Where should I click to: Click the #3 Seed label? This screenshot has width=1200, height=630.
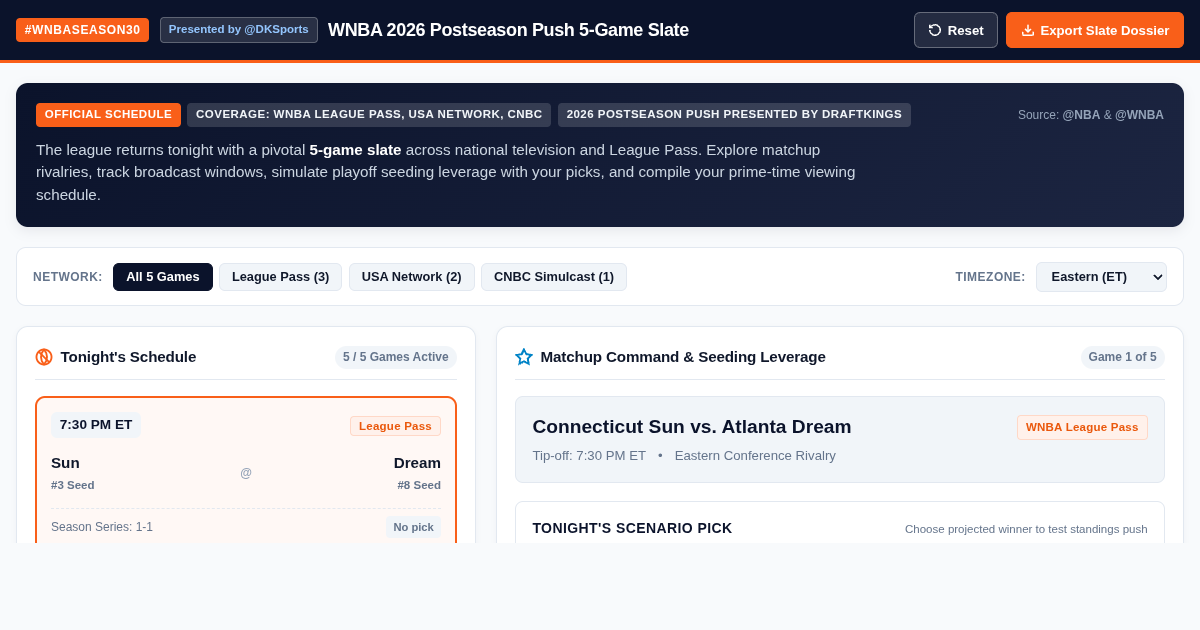pos(73,485)
